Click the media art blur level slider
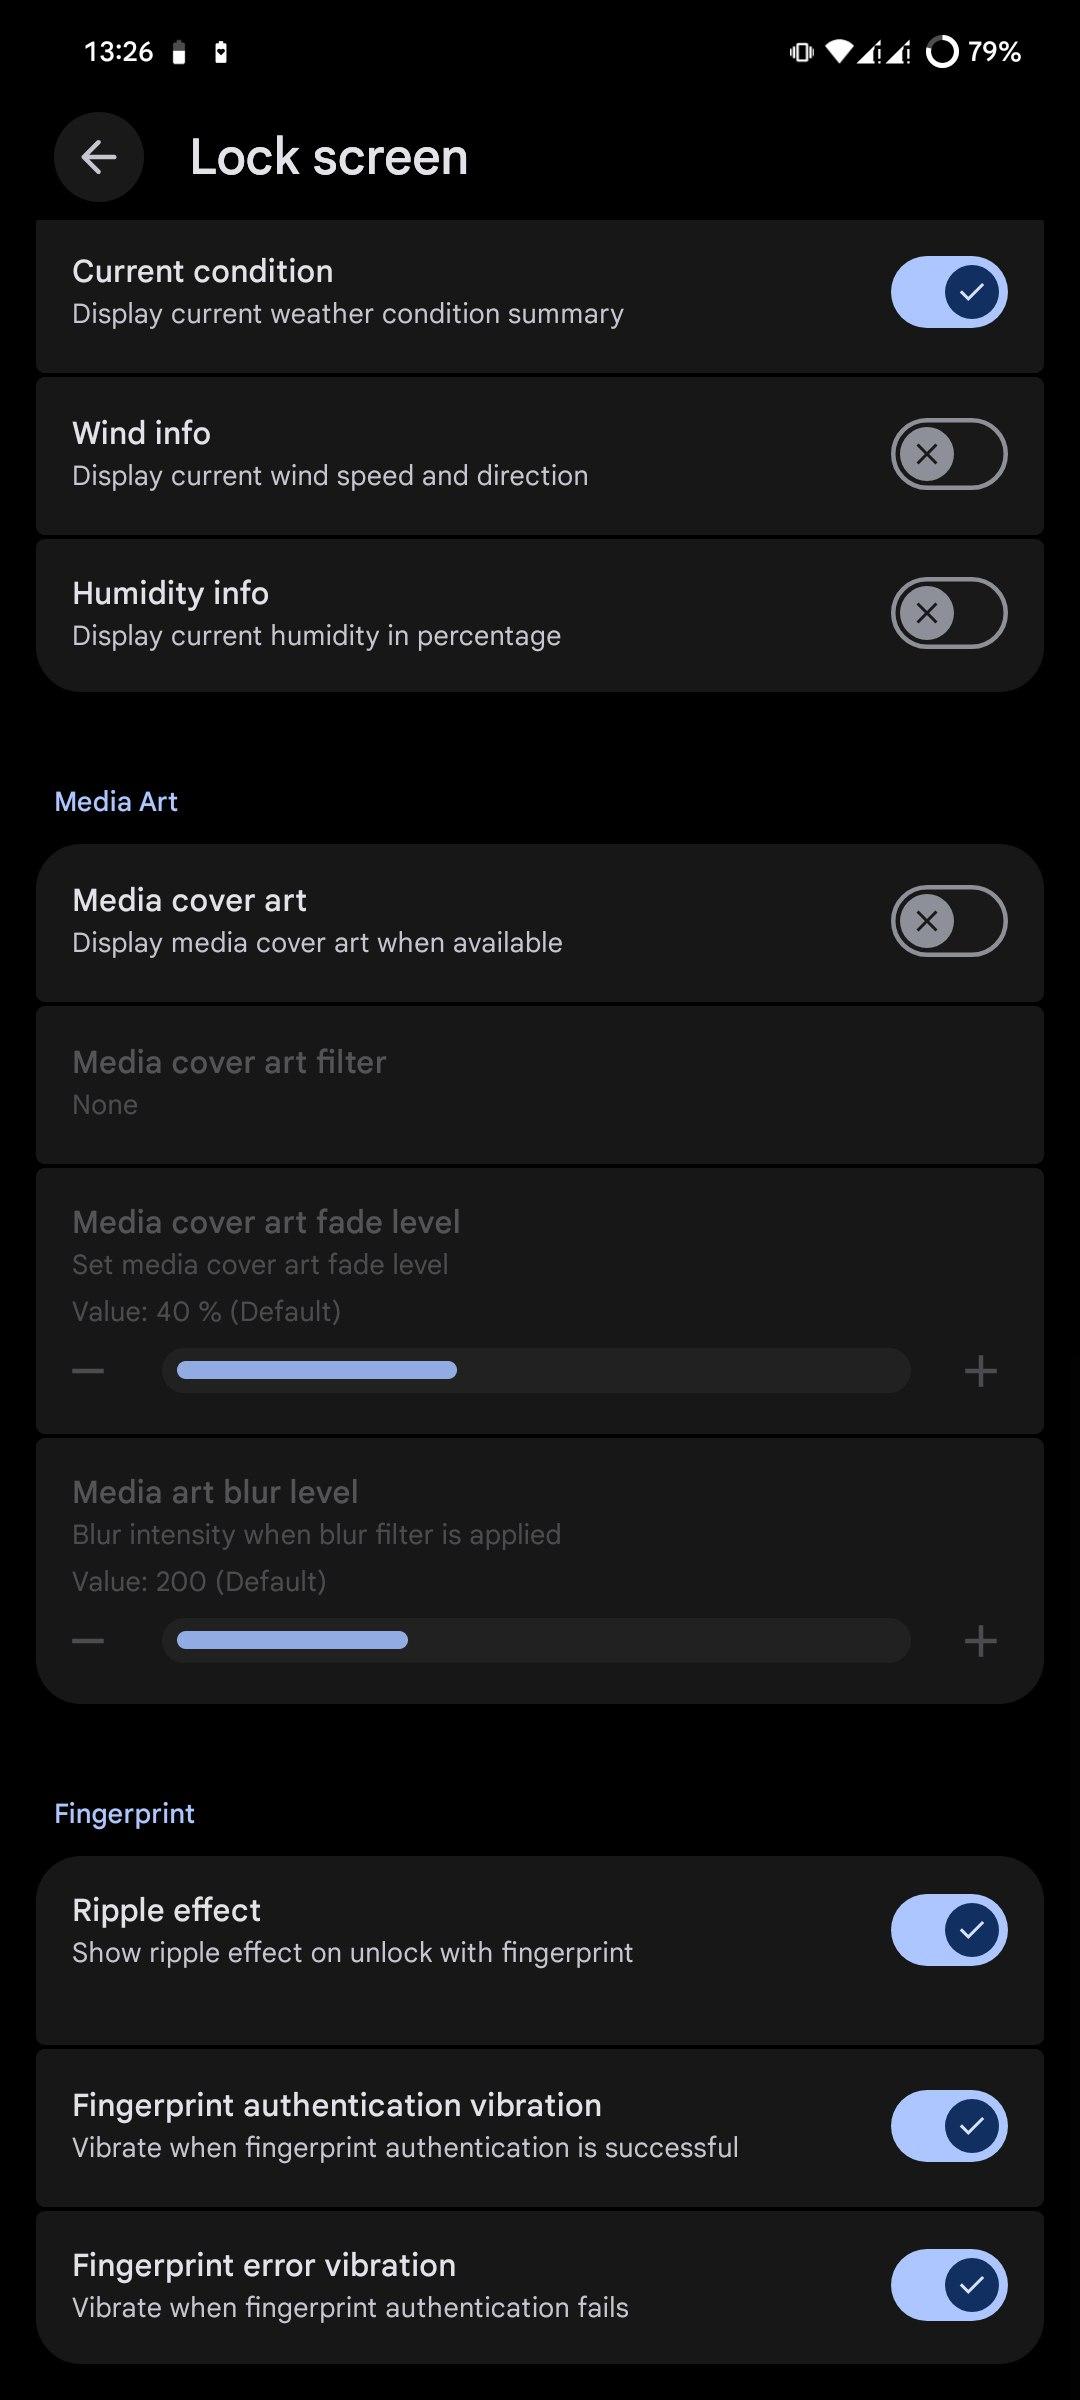This screenshot has height=2400, width=1080. (x=536, y=1640)
